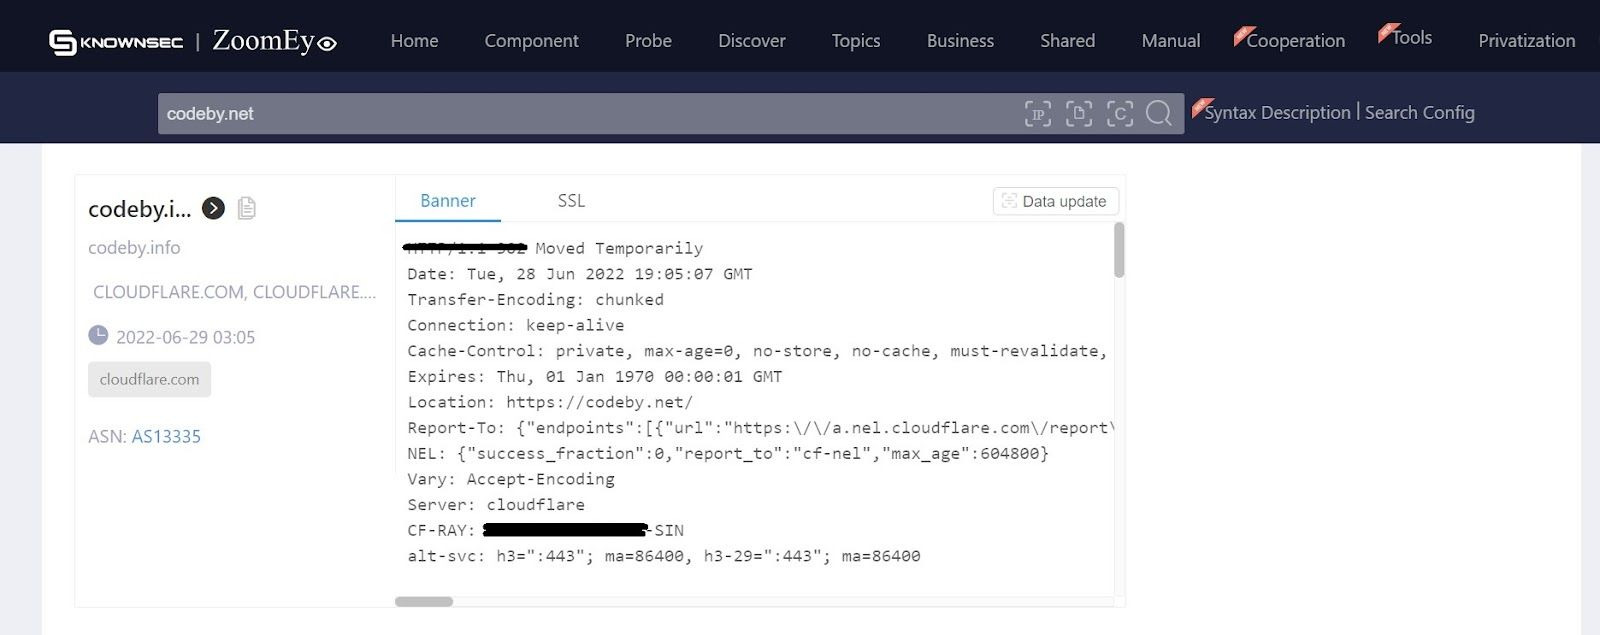Click the Data update button

click(1055, 201)
